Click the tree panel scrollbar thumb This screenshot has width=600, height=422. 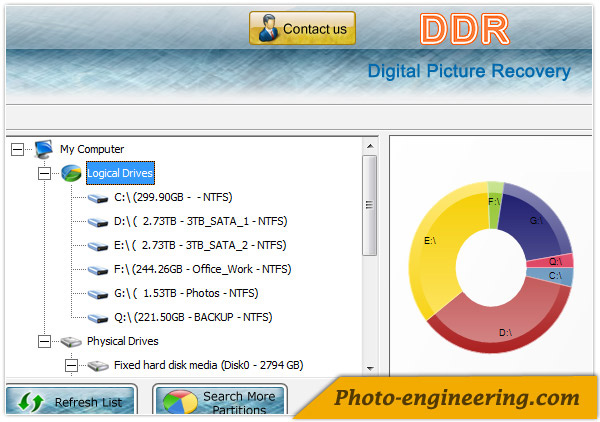[x=370, y=205]
